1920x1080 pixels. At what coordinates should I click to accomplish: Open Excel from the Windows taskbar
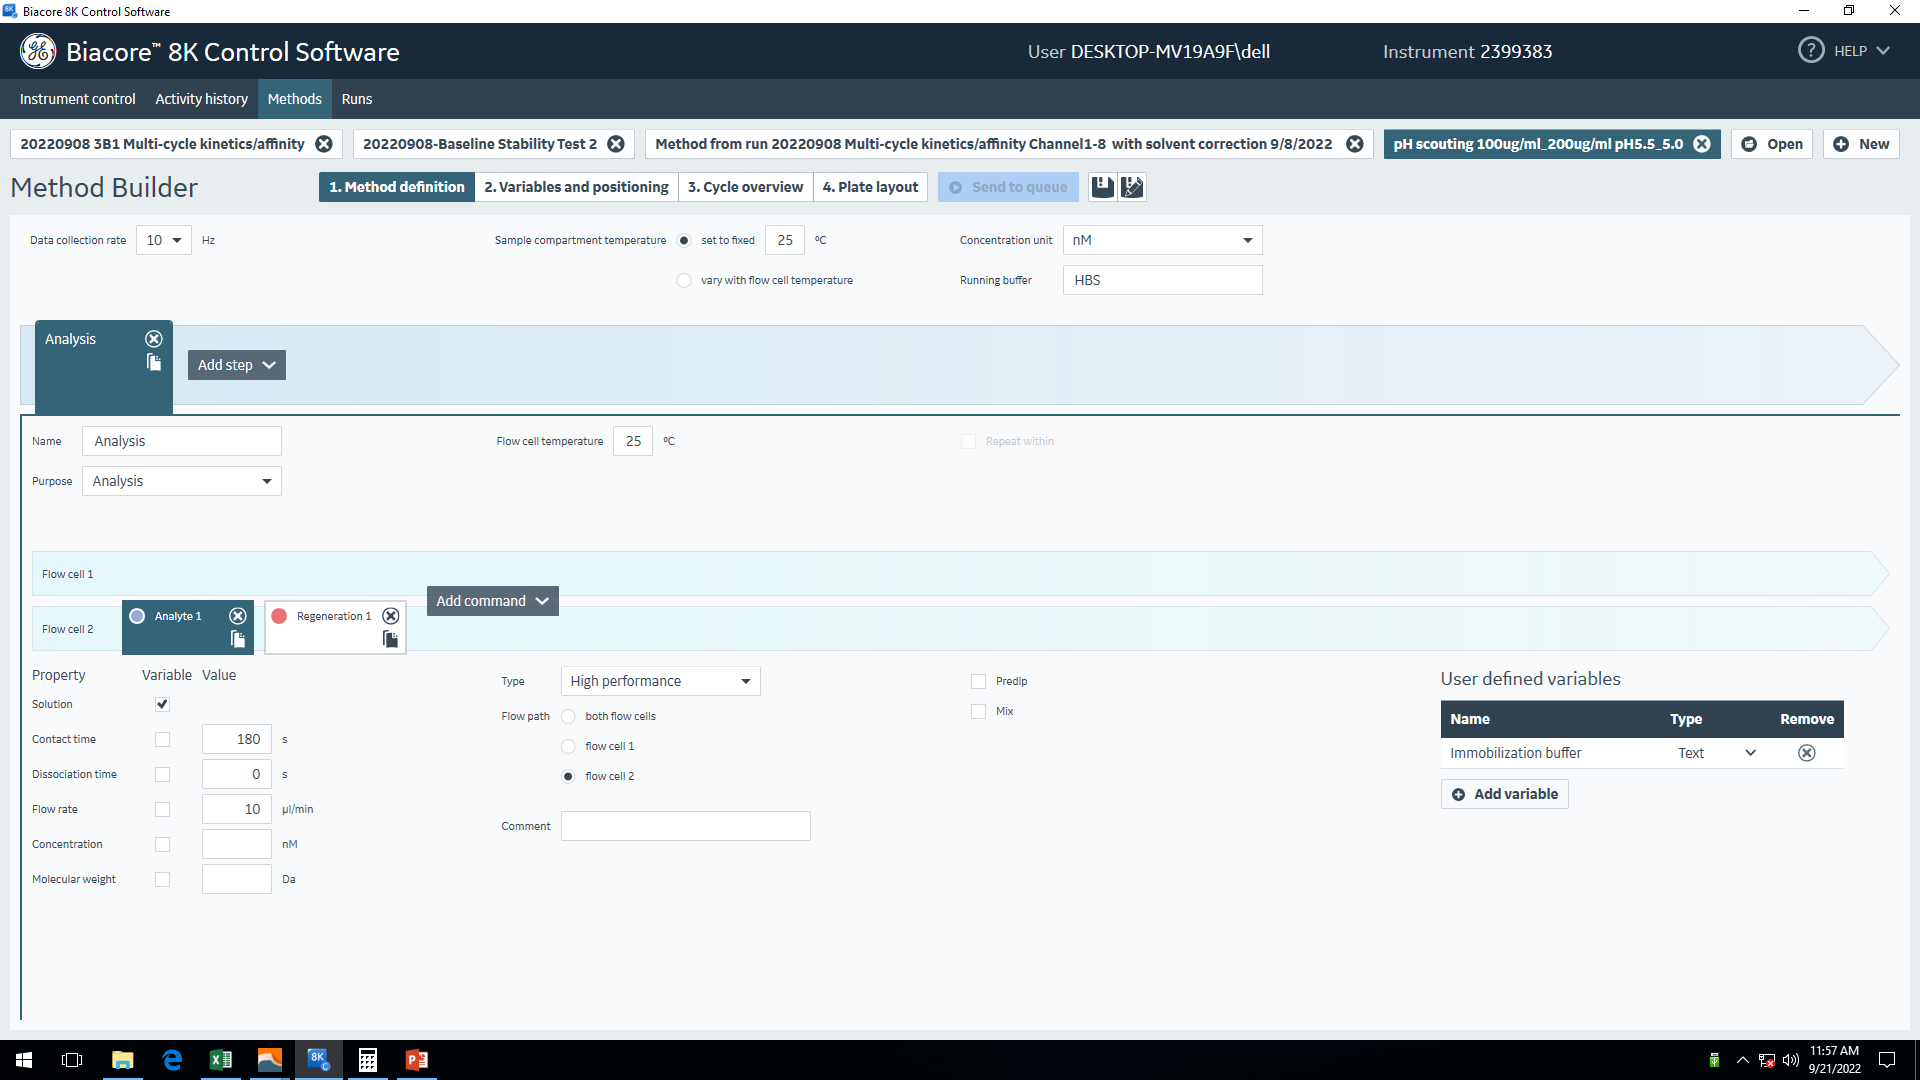[220, 1060]
